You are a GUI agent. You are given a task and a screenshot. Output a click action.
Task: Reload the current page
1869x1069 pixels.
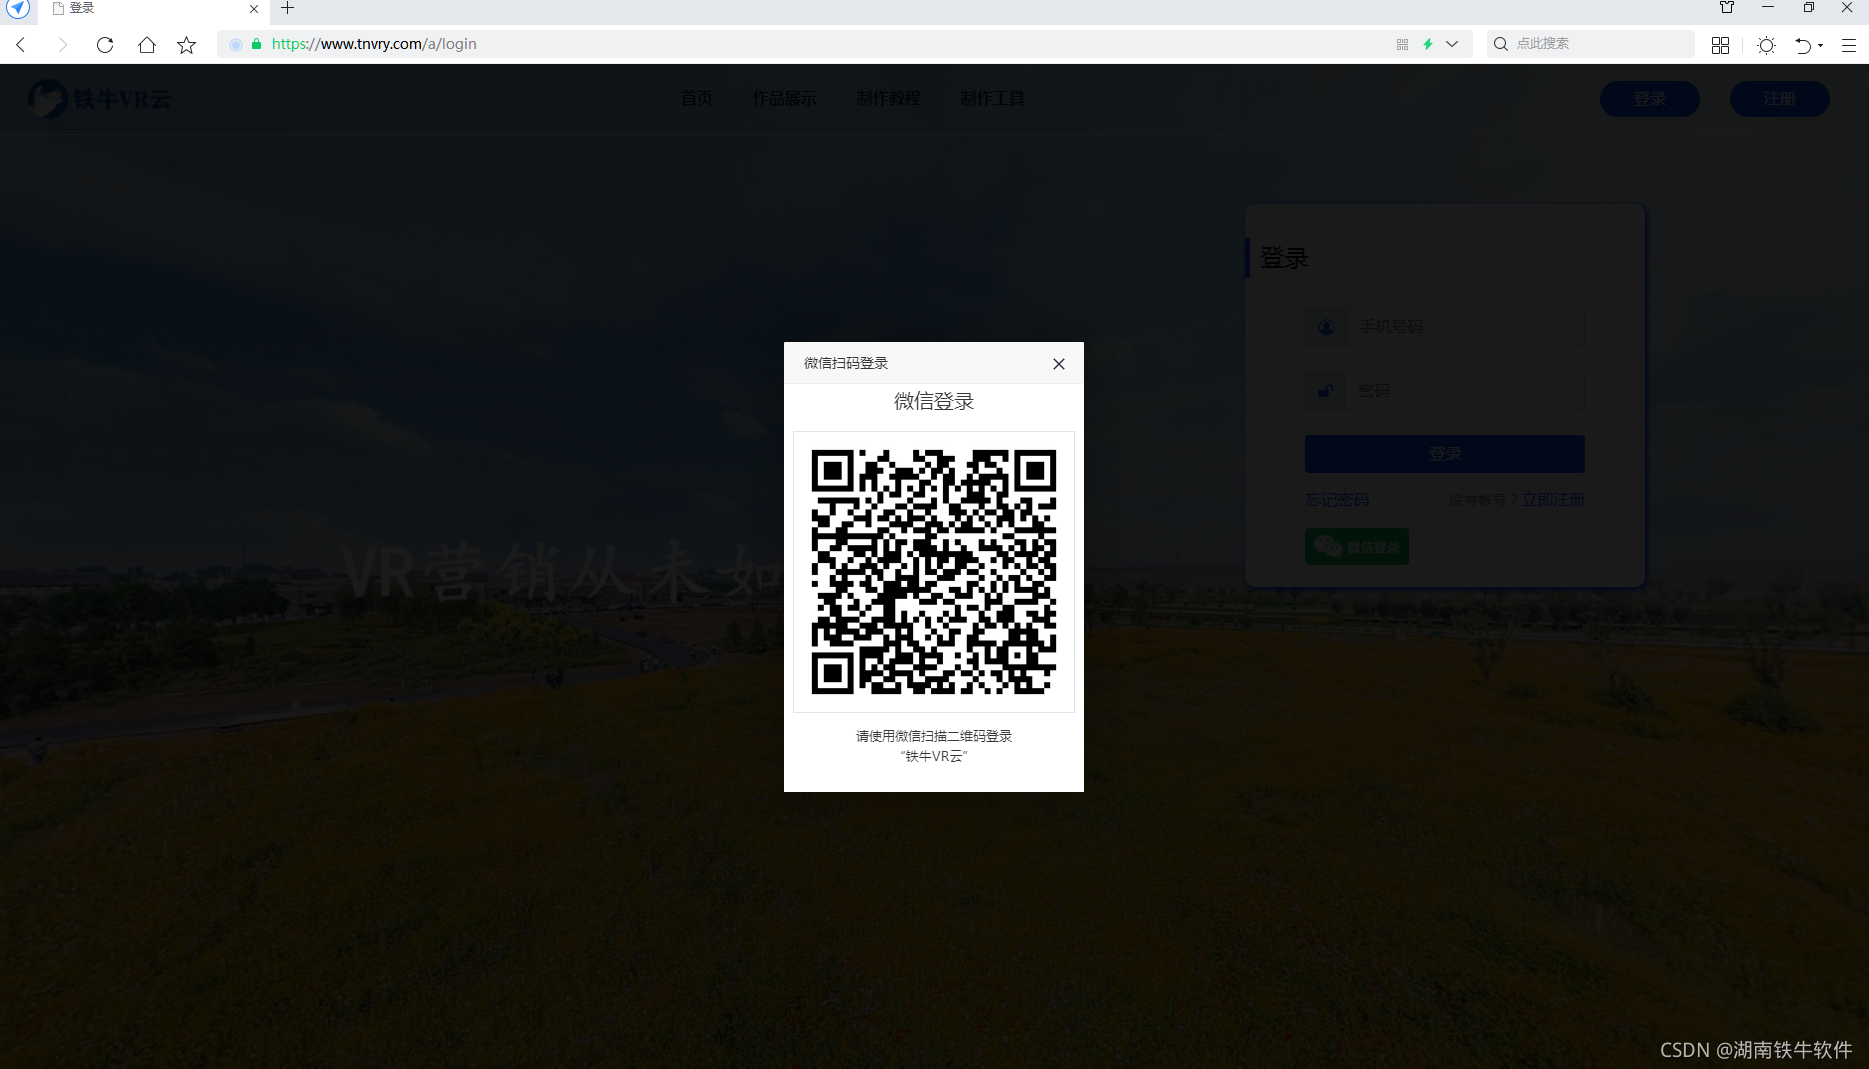click(105, 44)
